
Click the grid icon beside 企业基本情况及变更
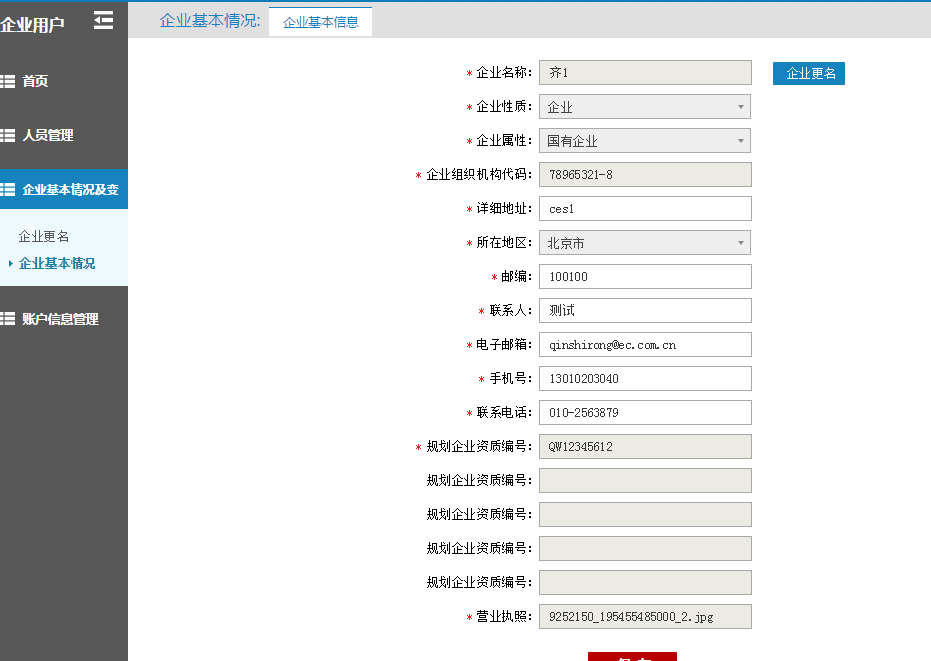point(8,189)
